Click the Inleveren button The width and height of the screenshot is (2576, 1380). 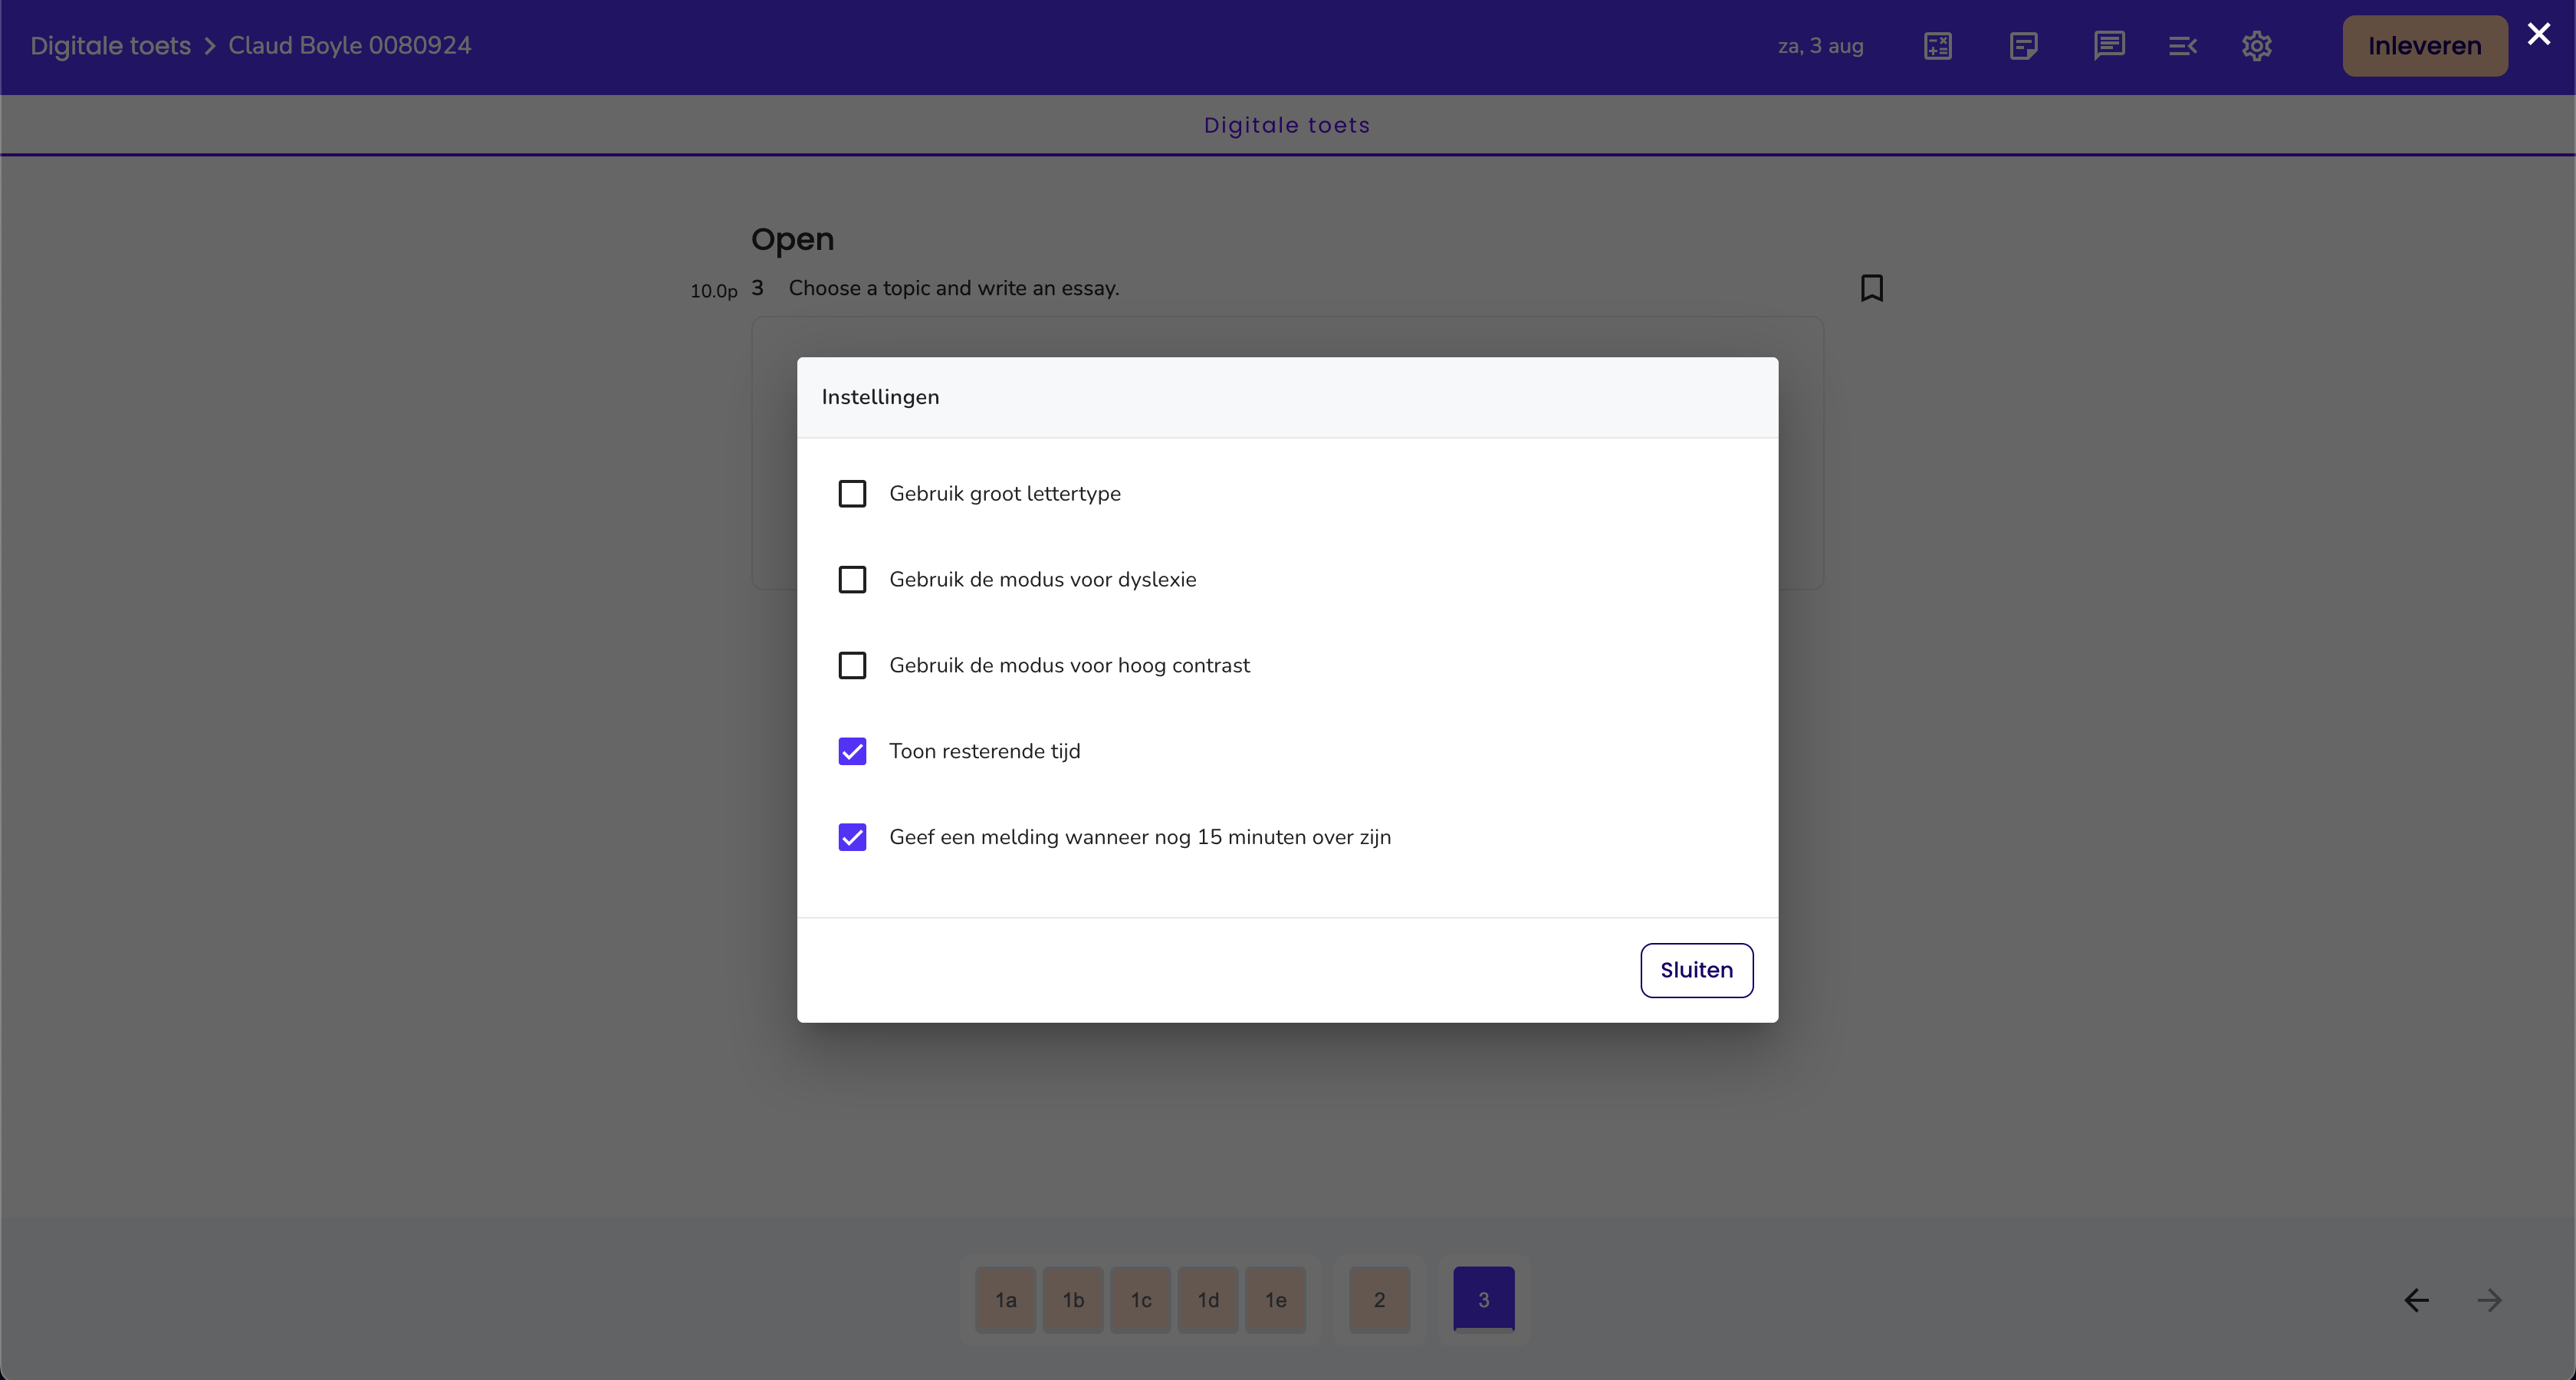[x=2425, y=46]
